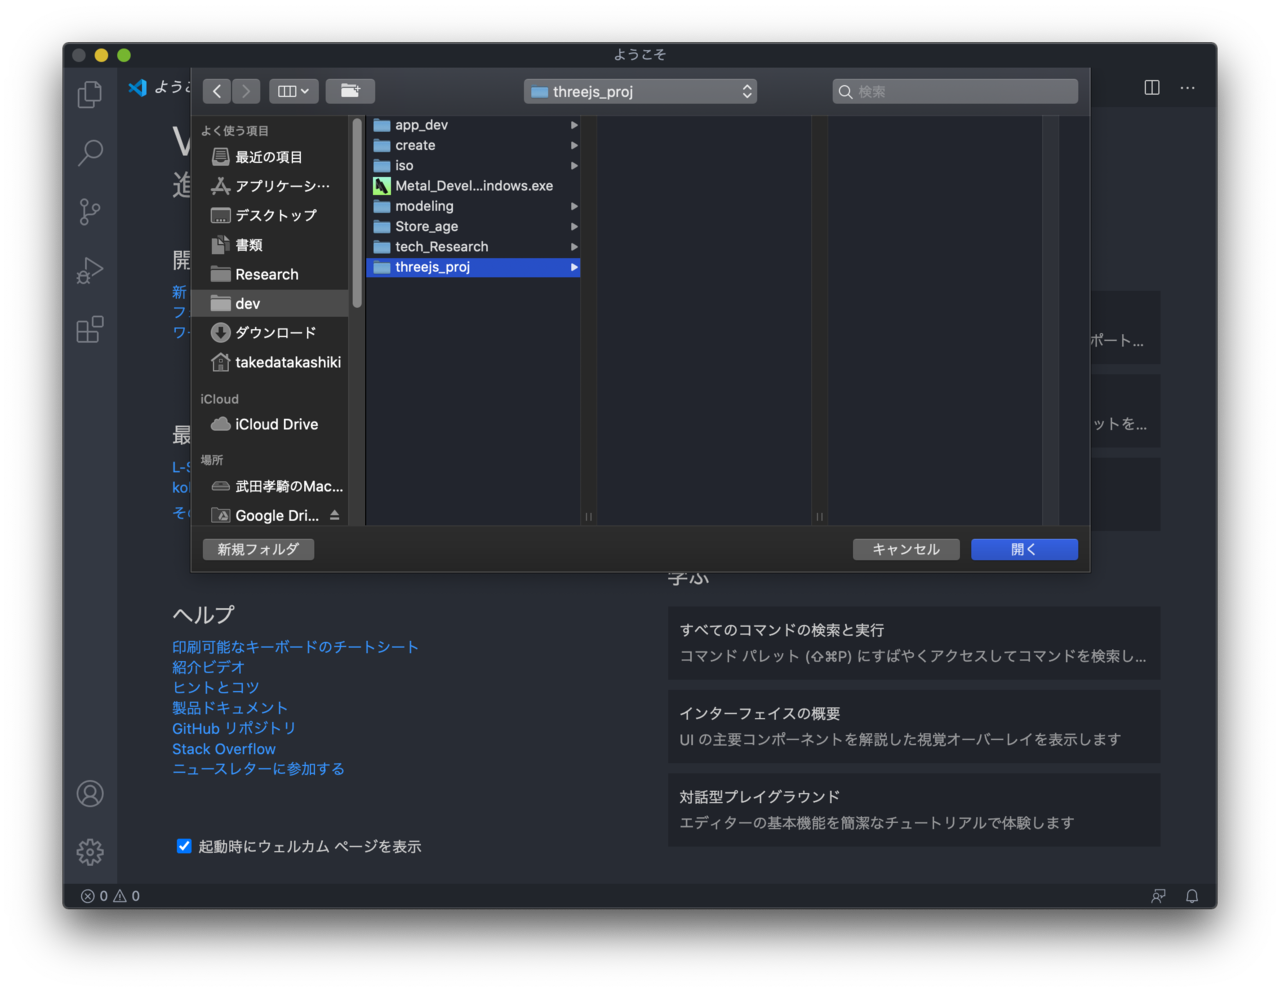
Task: Eject the Google Drive volume
Action: pyautogui.click(x=335, y=515)
